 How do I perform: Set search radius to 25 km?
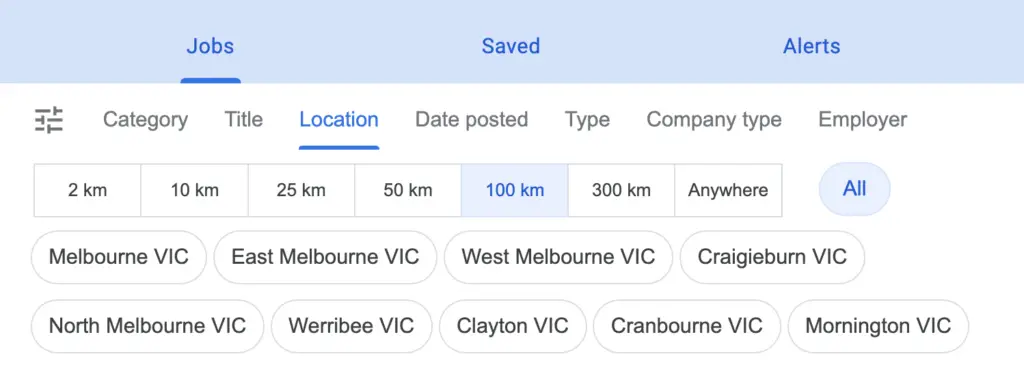tap(301, 191)
